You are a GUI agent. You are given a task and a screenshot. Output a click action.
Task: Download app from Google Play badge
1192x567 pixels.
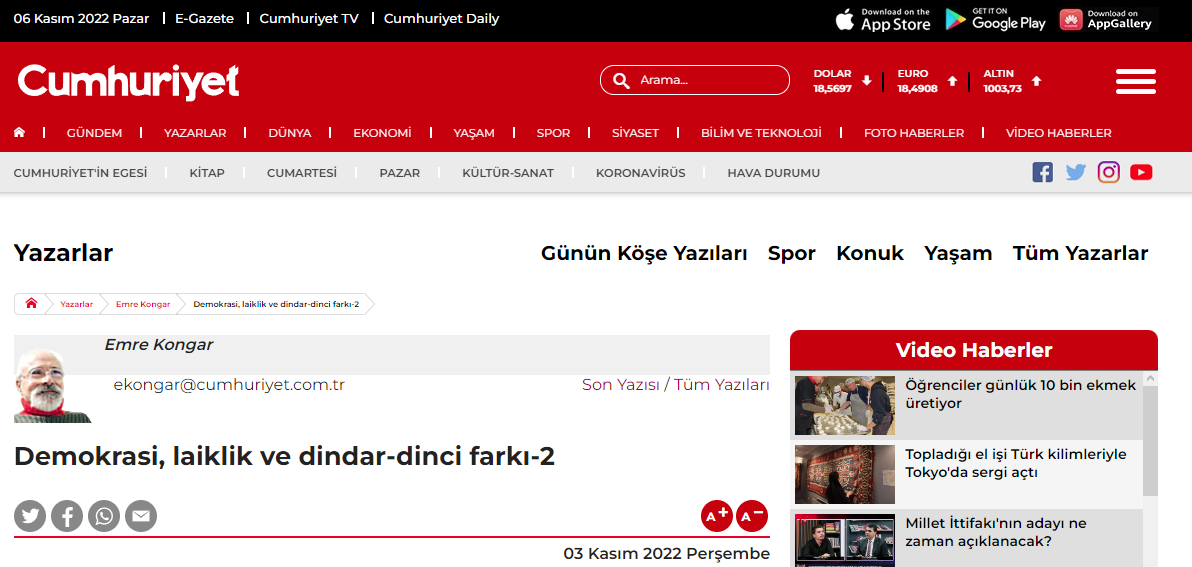click(995, 19)
